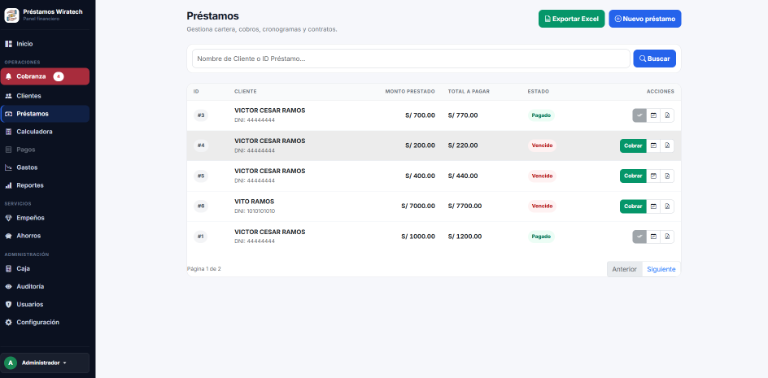Click the #3 loan ID badge

(x=201, y=116)
